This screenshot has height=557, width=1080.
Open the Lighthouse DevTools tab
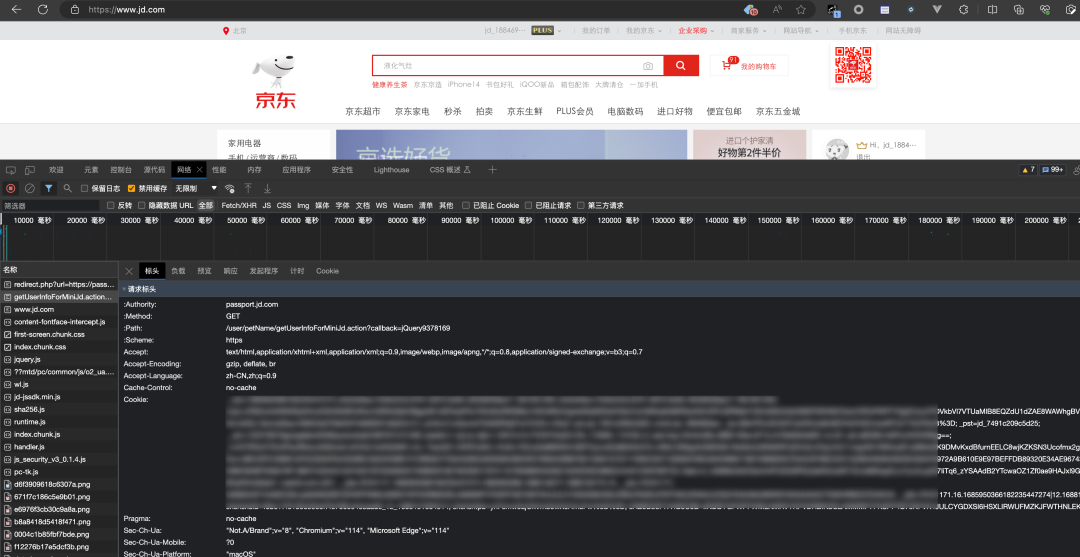click(391, 169)
